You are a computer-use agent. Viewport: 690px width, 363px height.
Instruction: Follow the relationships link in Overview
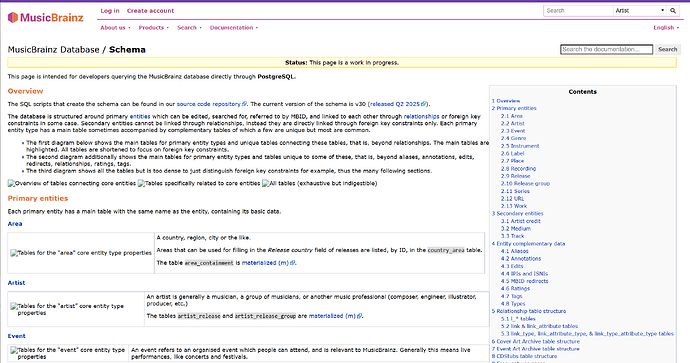422,117
